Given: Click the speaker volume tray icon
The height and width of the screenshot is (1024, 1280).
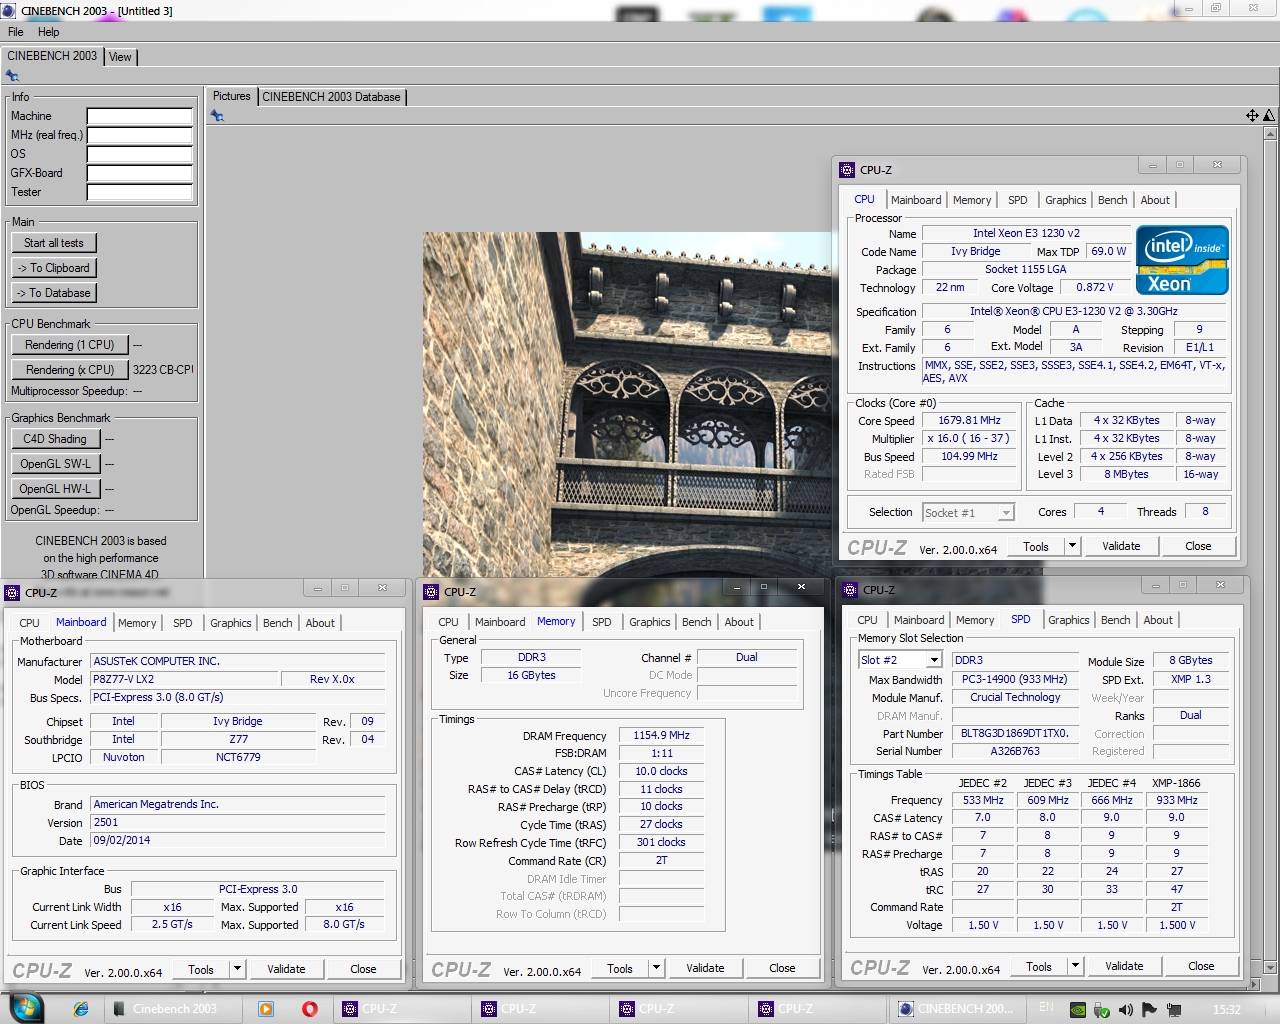Looking at the screenshot, I should [x=1126, y=1010].
